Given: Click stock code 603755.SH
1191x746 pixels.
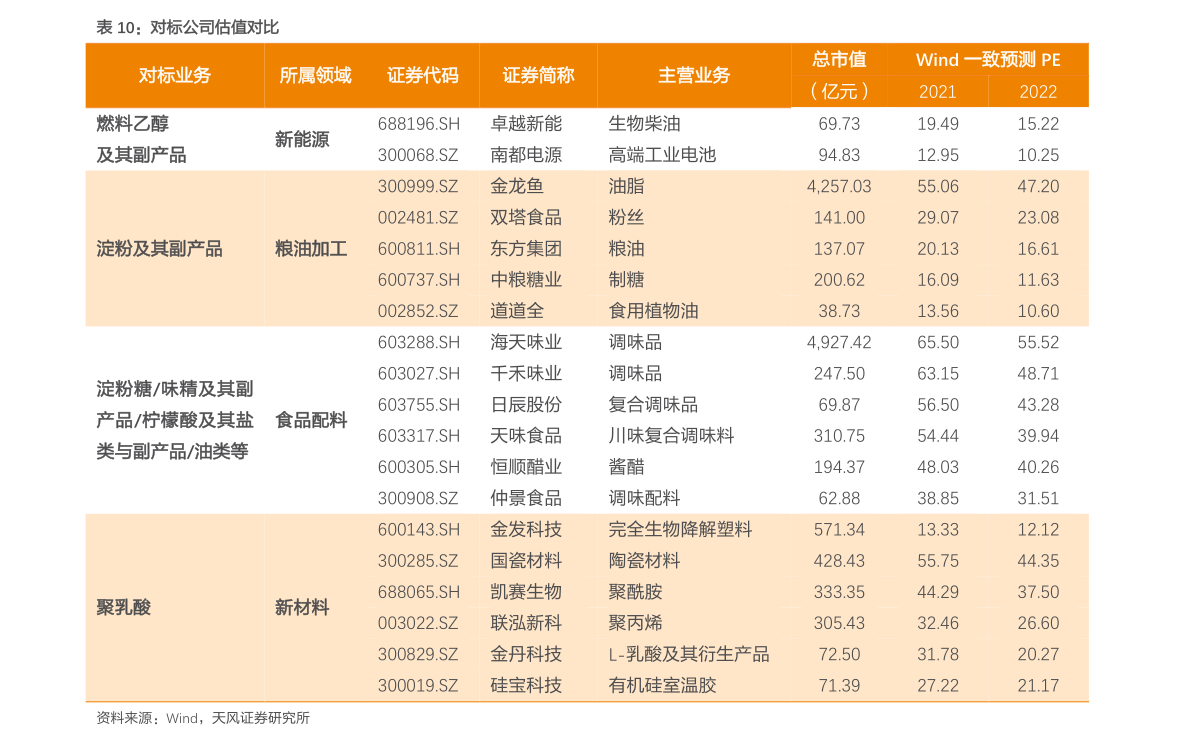Looking at the screenshot, I should point(419,404).
